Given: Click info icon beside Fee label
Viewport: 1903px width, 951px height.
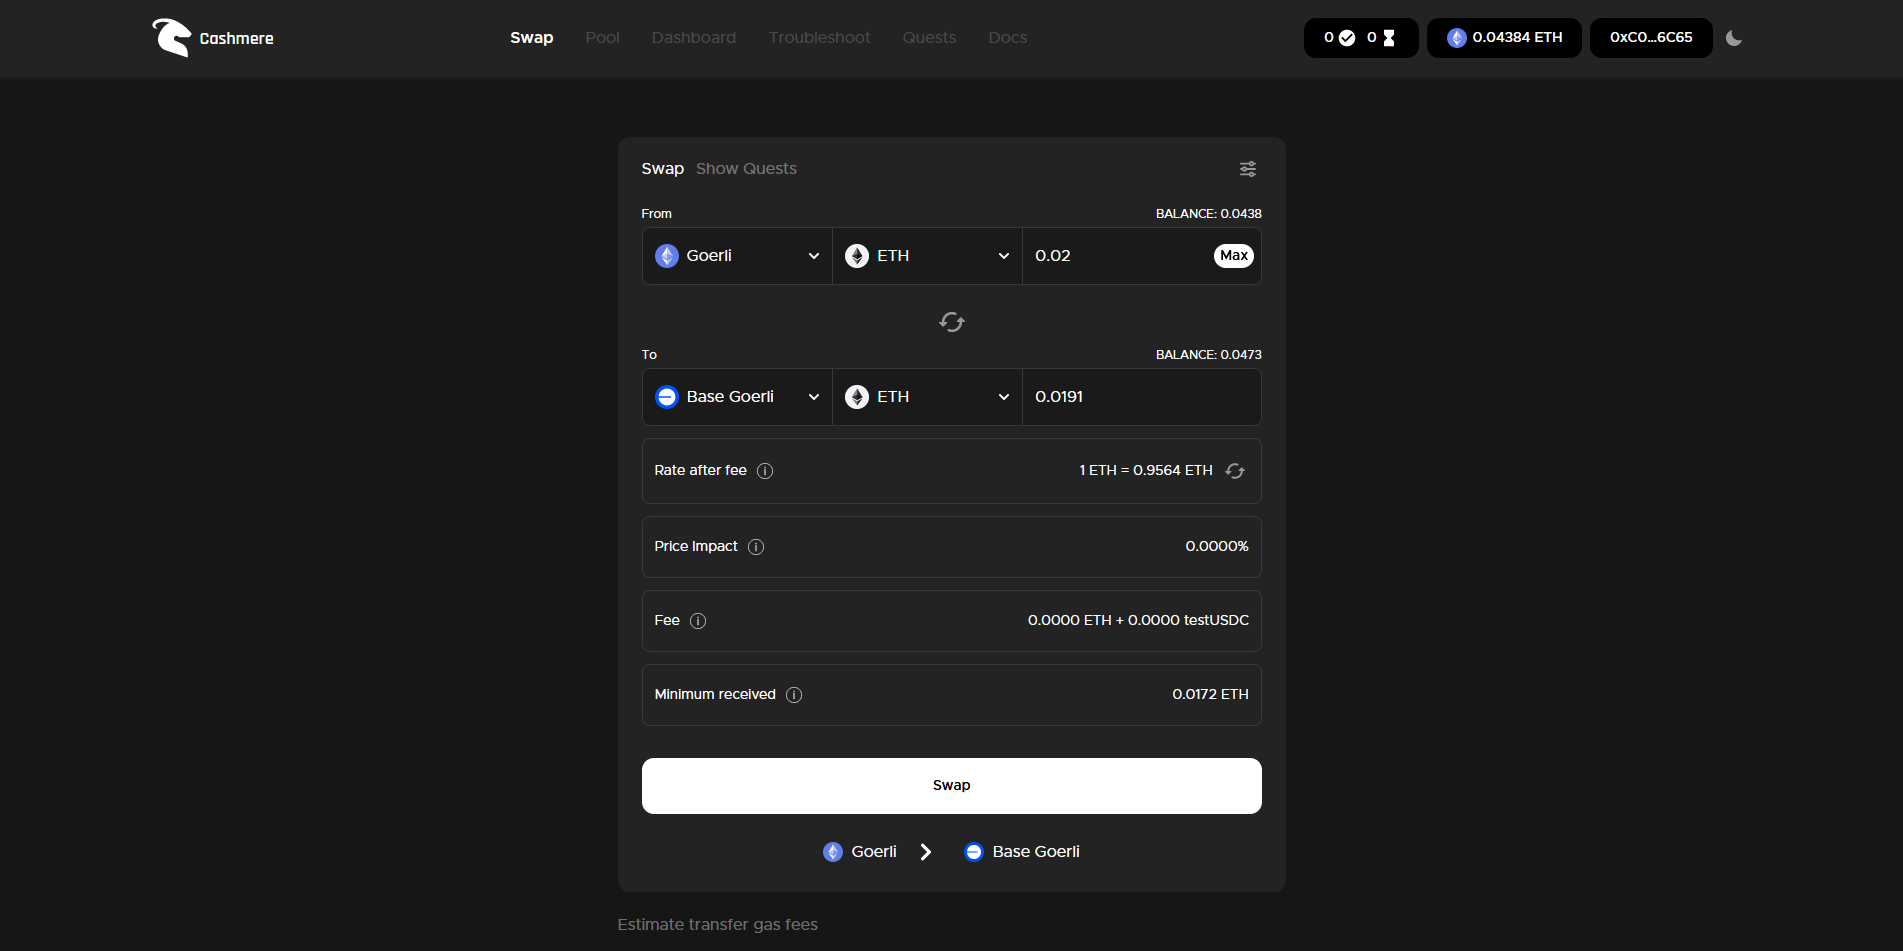Looking at the screenshot, I should 698,621.
